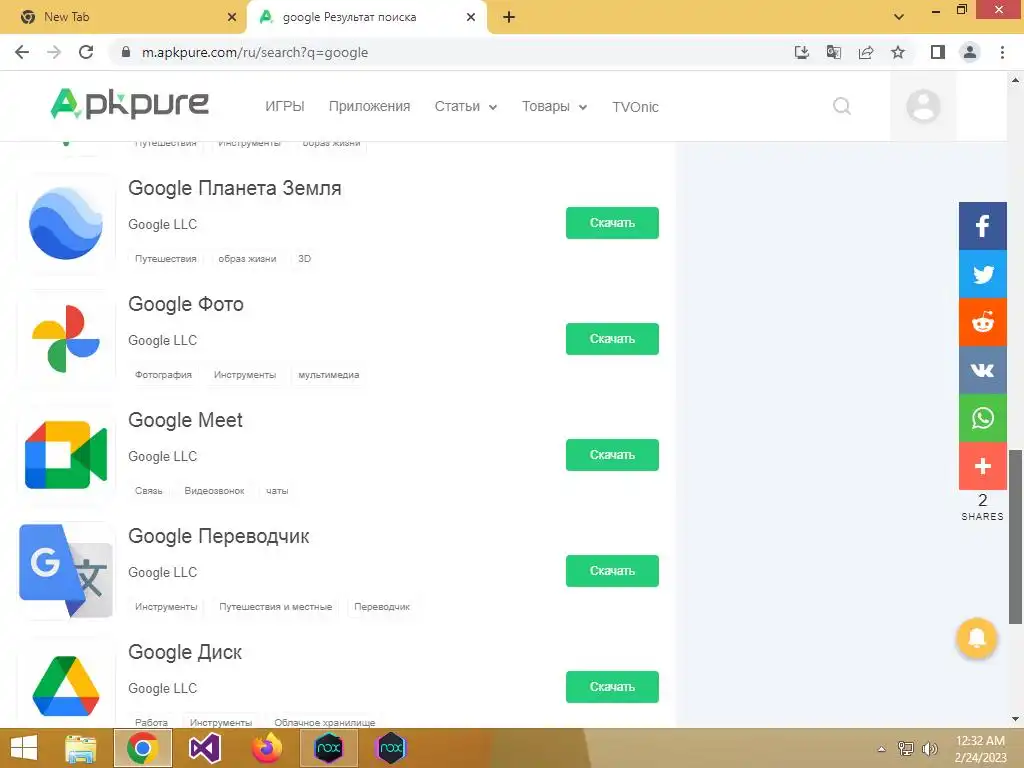Open the Google Meet title link
Image resolution: width=1024 pixels, height=768 pixels.
185,420
